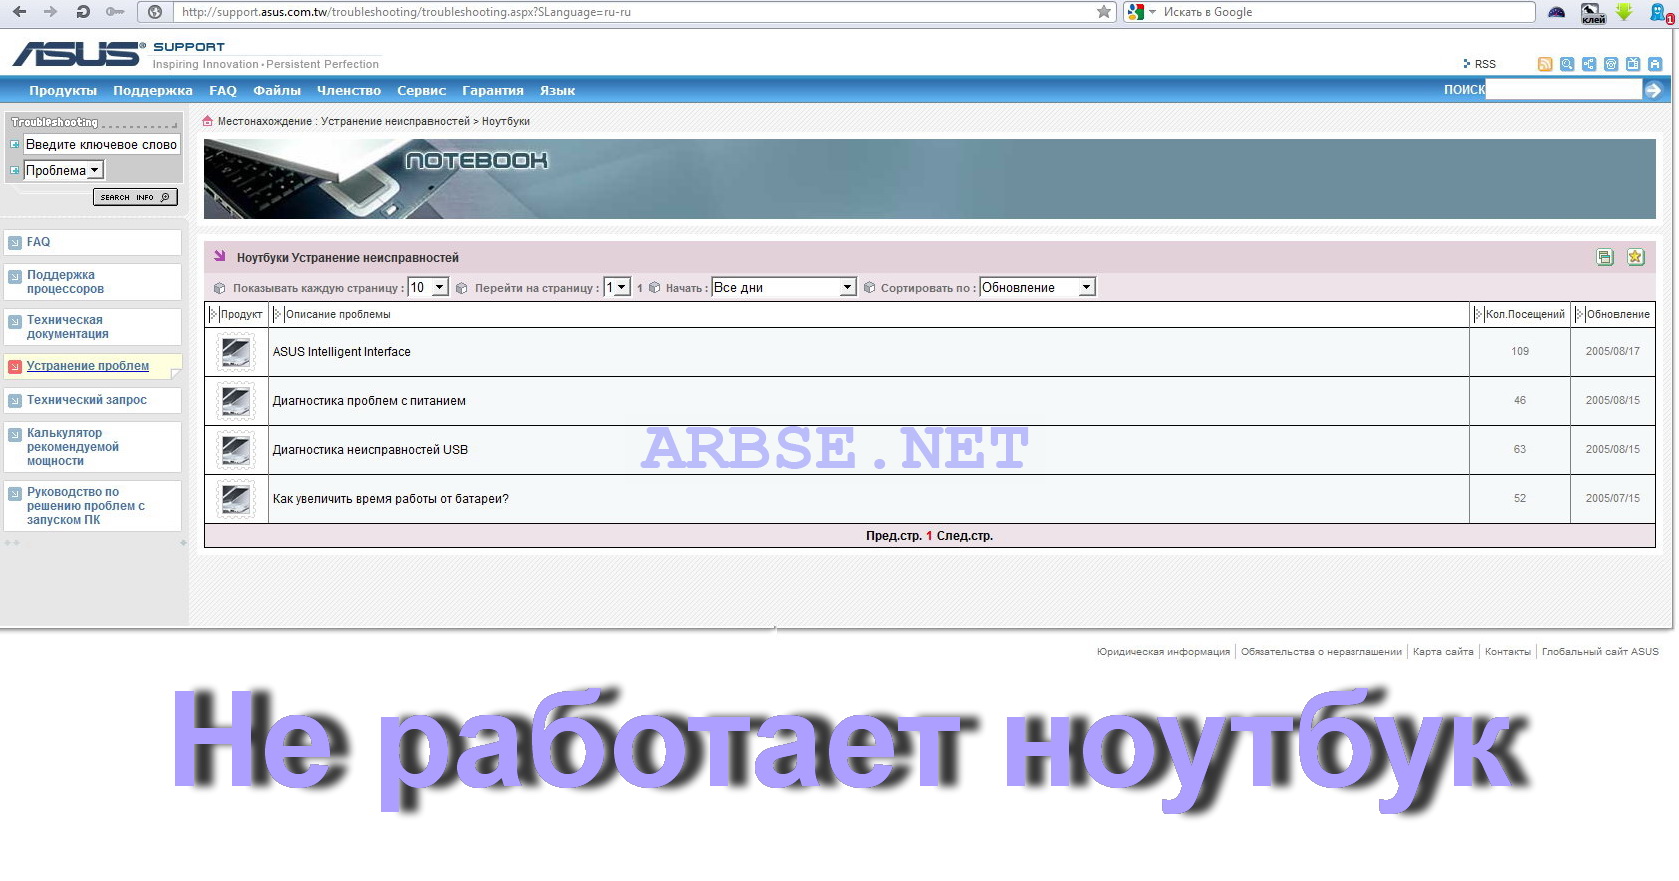Viewport: 1679px width, 881px height.
Task: Open "Как увеличить время работы от батареи?" article
Action: pyautogui.click(x=391, y=499)
